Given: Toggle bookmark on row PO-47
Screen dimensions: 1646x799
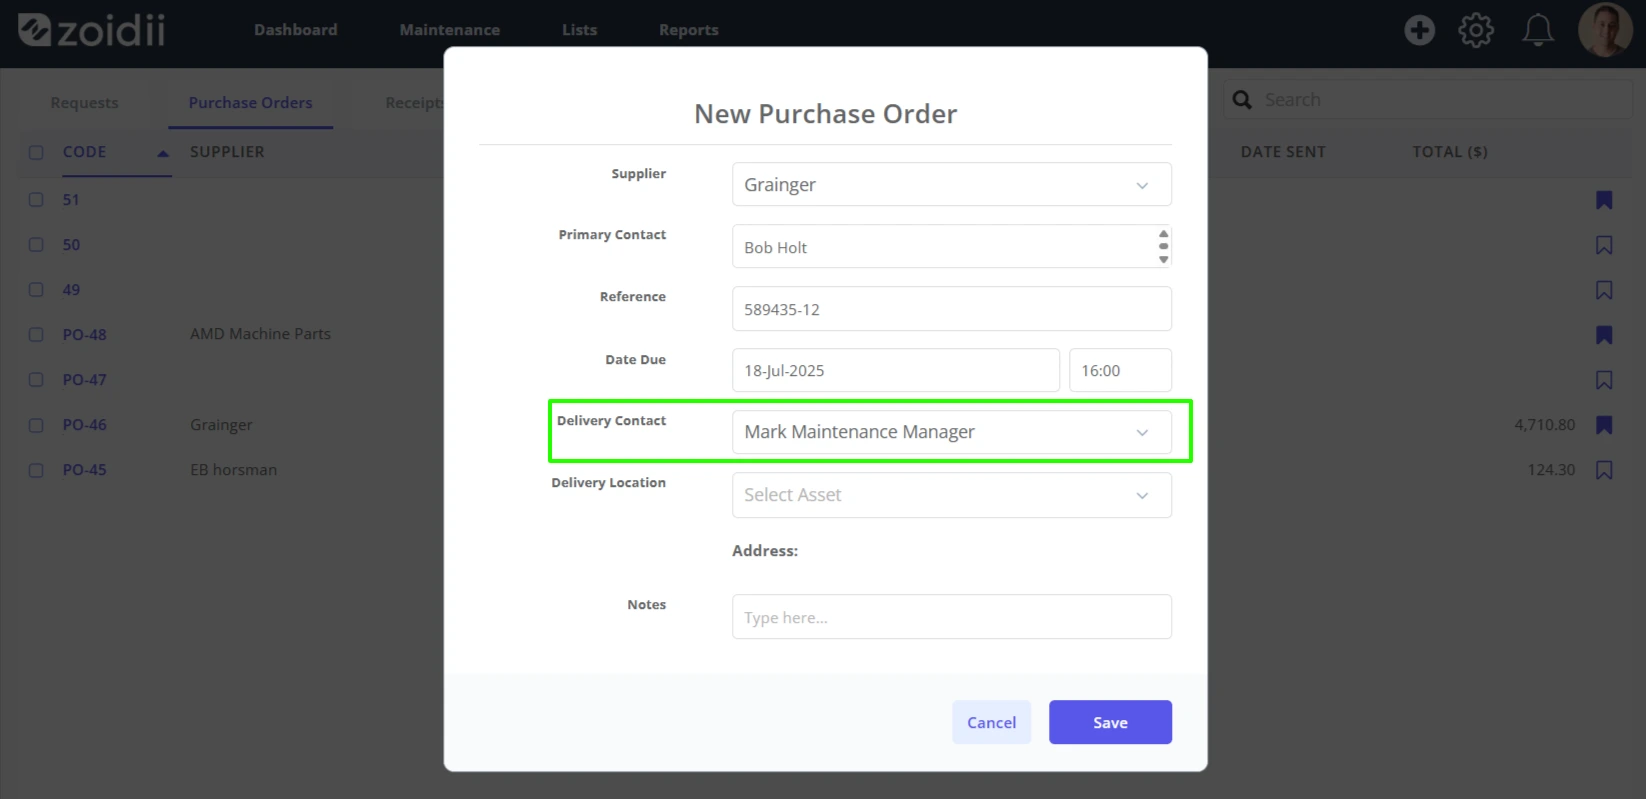Looking at the screenshot, I should (x=1604, y=380).
